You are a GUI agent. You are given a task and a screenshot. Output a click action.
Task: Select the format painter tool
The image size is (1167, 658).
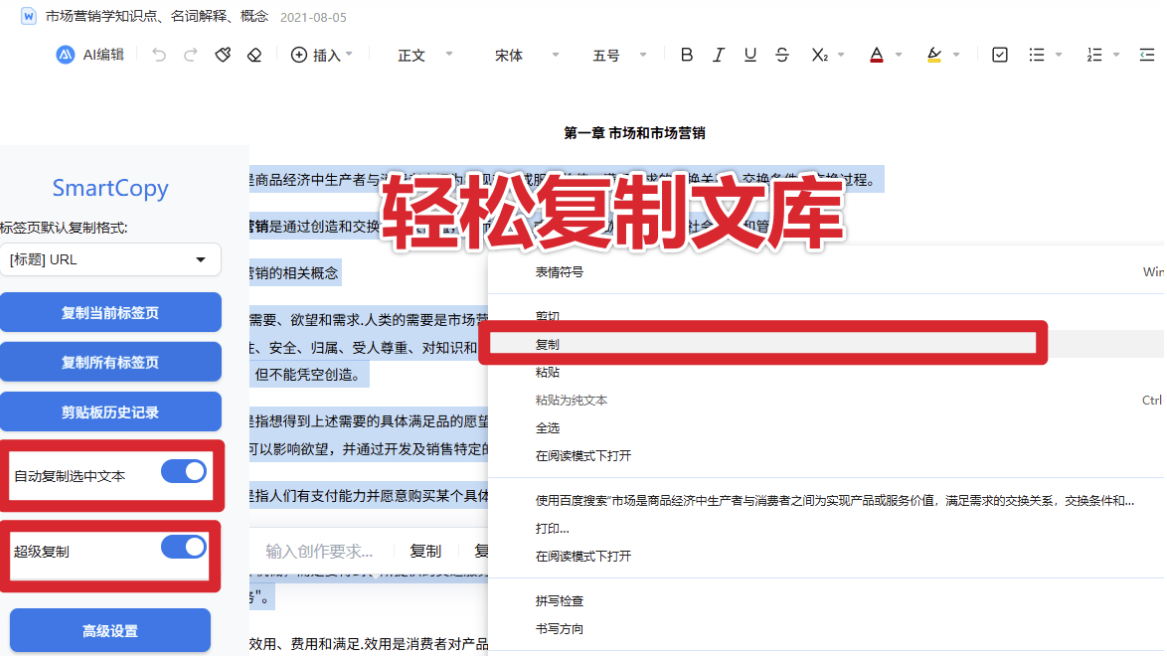222,54
